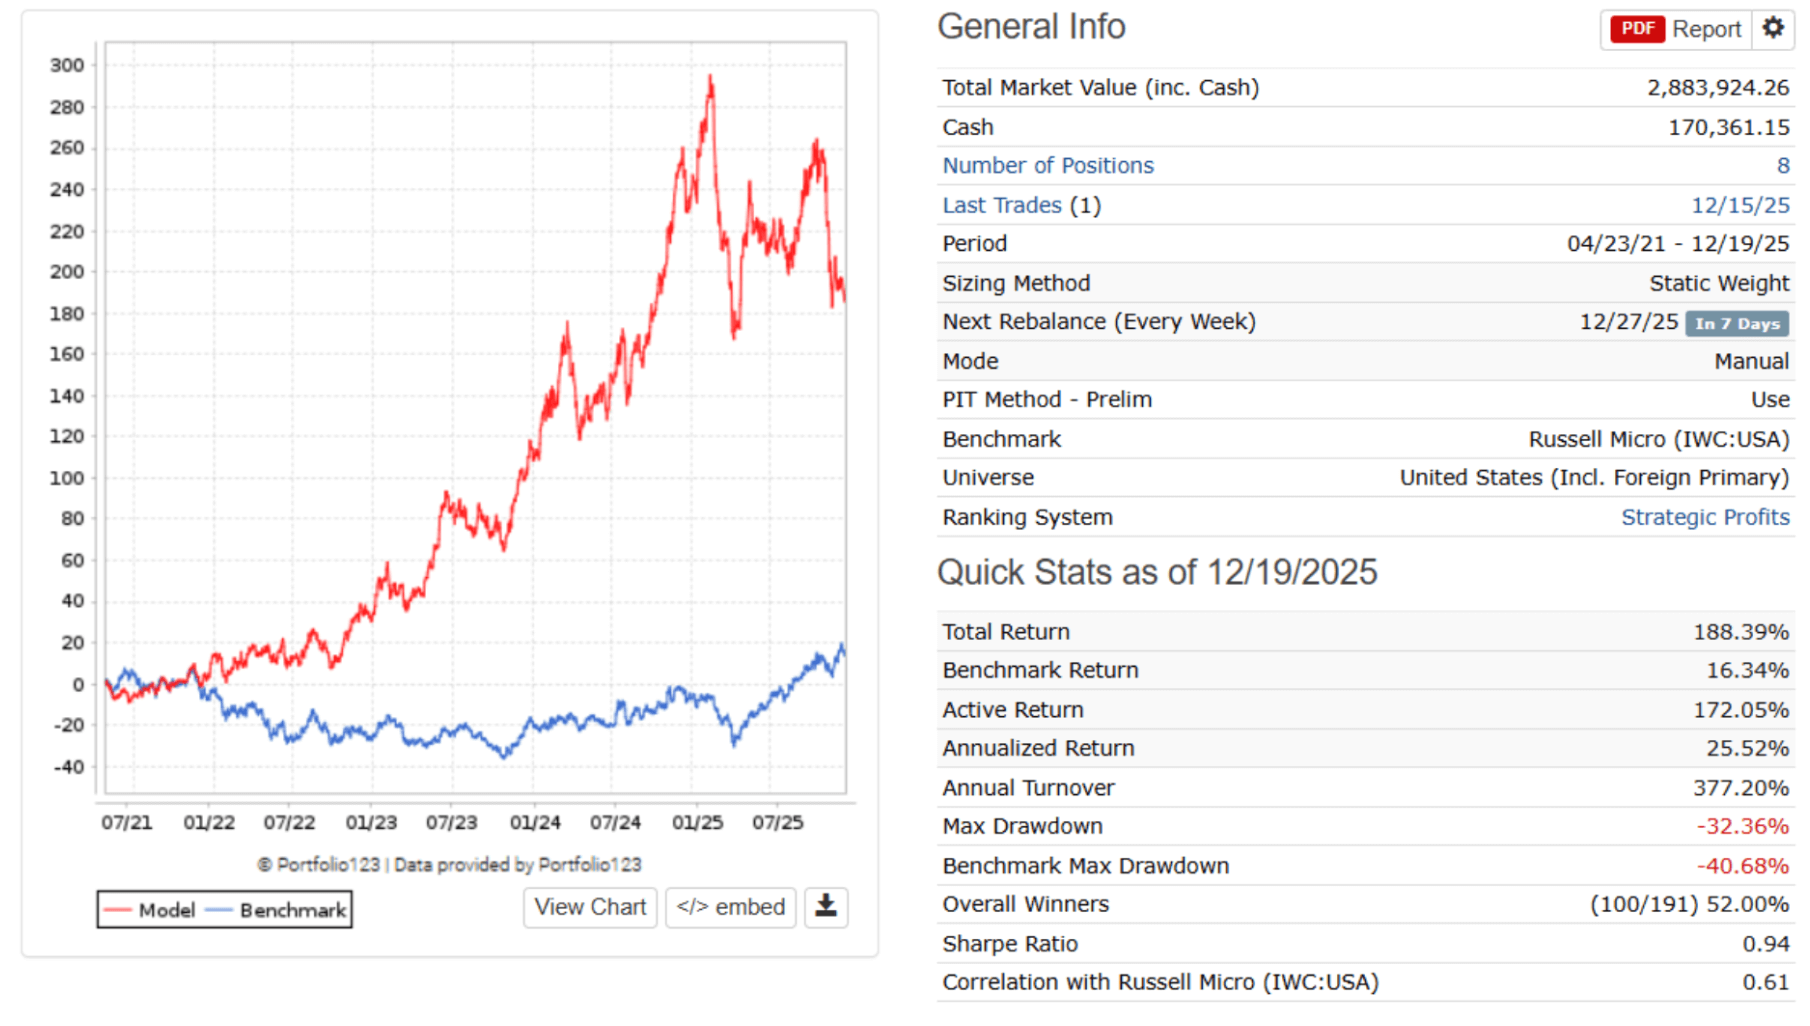1810x1026 pixels.
Task: Click the positions count value 8
Action: 1782,166
